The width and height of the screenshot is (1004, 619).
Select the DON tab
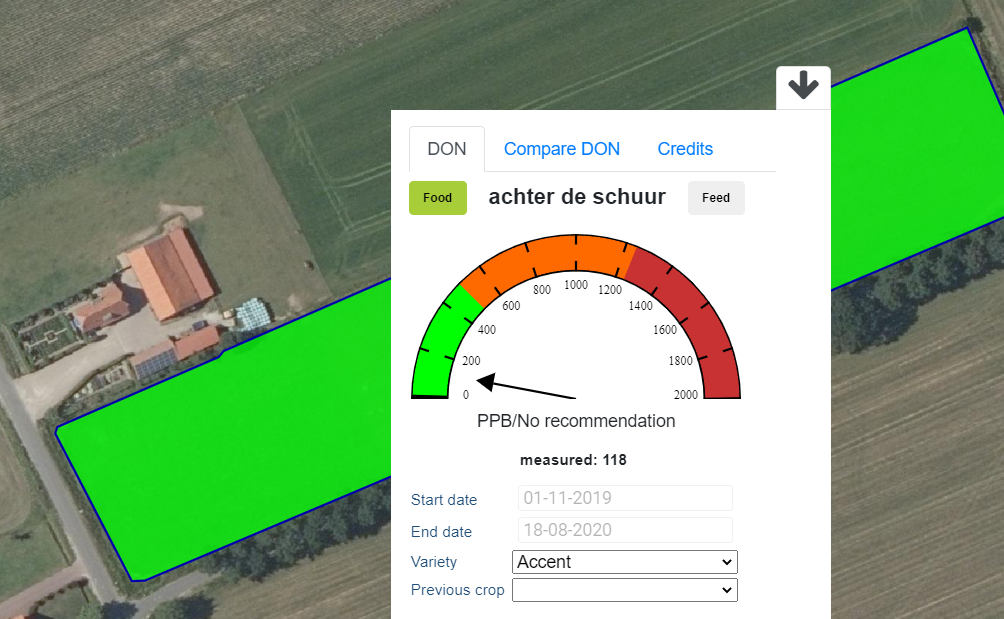pyautogui.click(x=447, y=149)
